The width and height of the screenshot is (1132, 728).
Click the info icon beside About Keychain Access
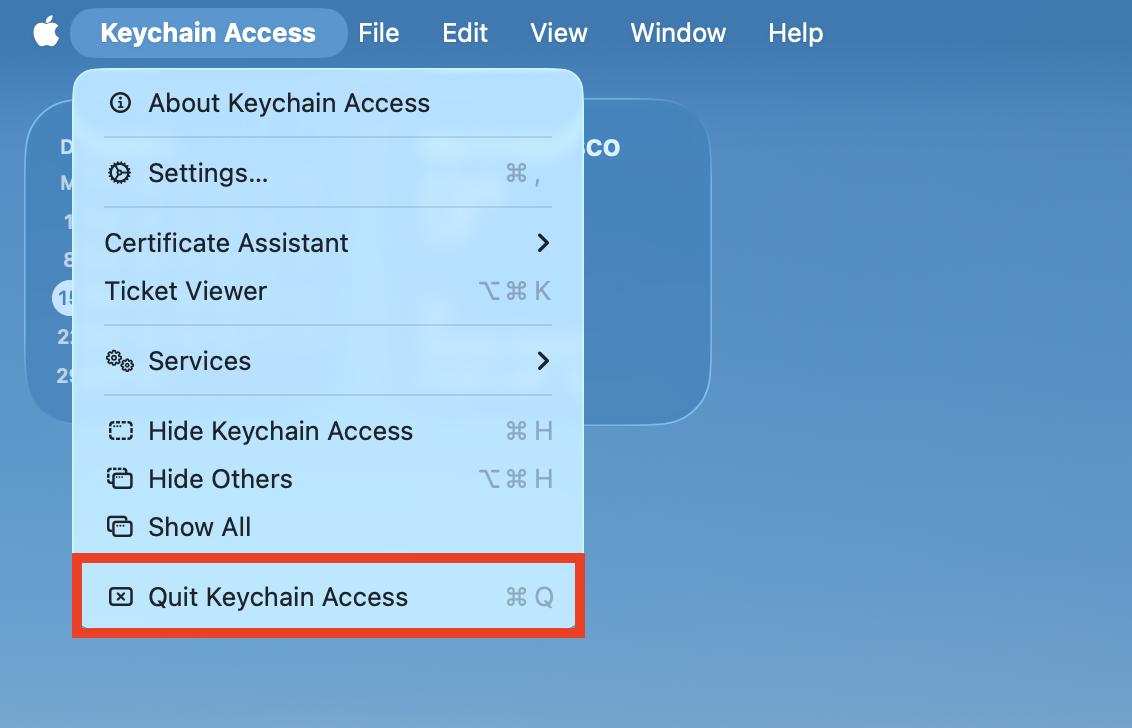(x=120, y=103)
